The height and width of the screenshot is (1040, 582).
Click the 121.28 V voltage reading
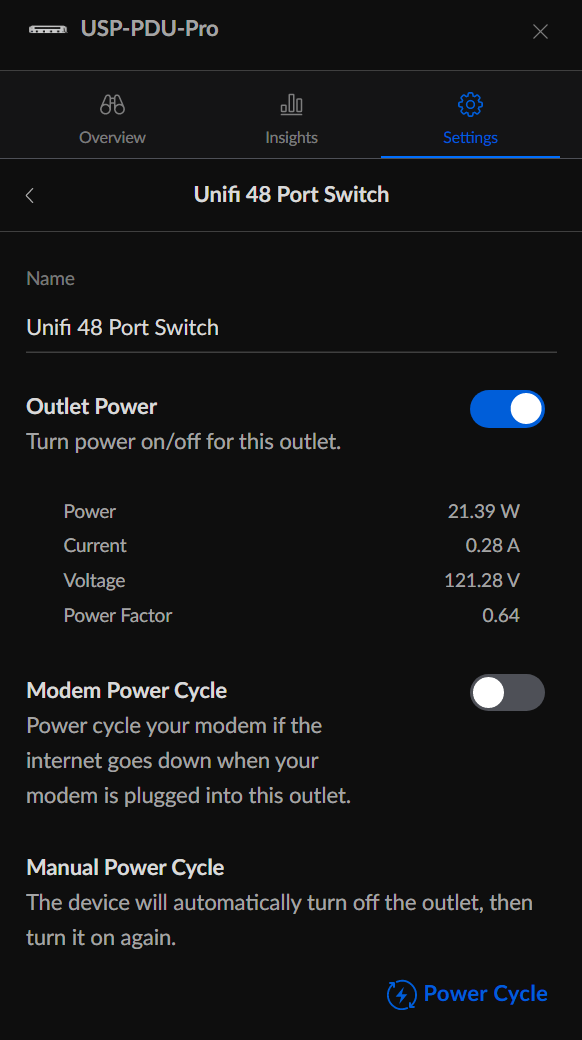point(482,580)
